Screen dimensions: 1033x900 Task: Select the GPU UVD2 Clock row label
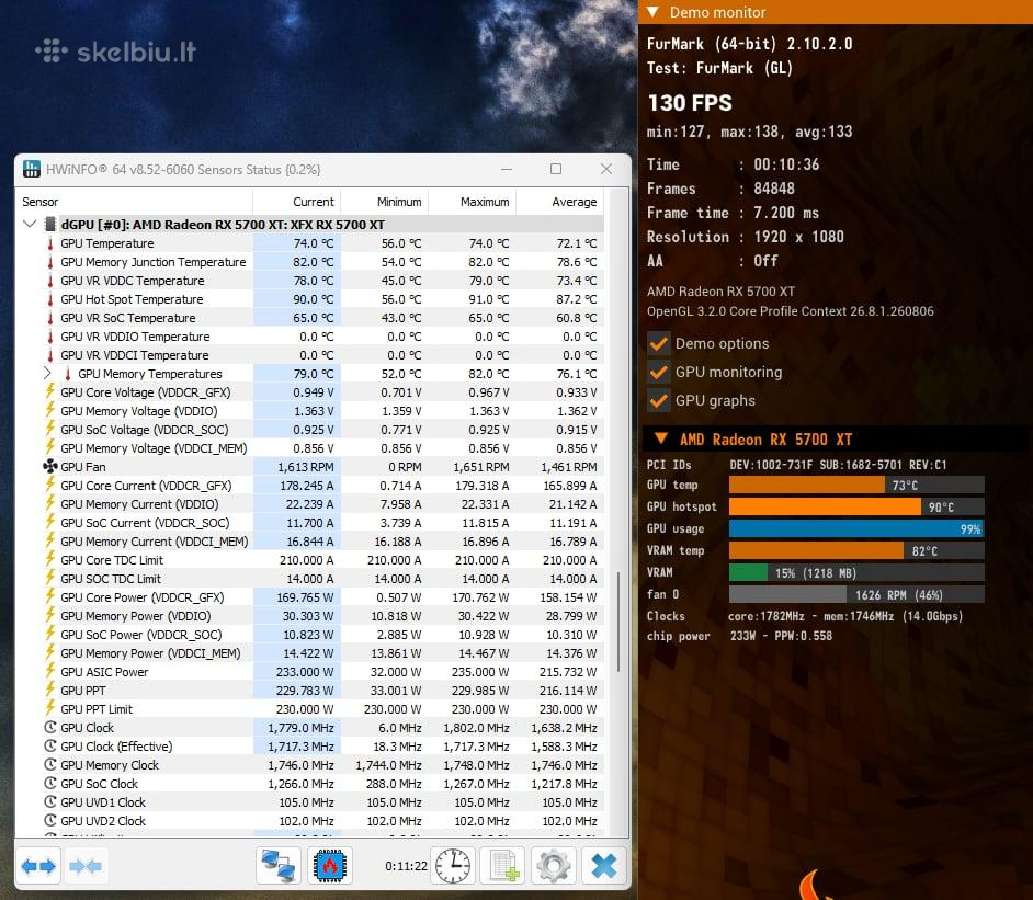point(103,820)
